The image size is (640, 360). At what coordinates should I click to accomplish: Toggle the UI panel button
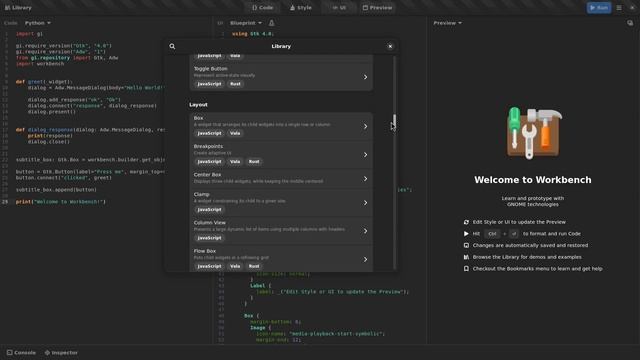[339, 8]
